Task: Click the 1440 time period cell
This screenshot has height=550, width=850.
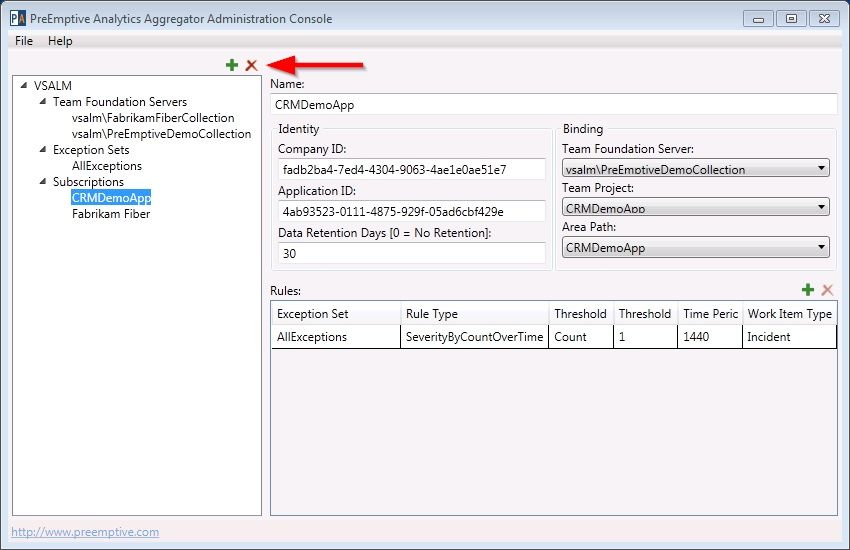Action: 710,337
